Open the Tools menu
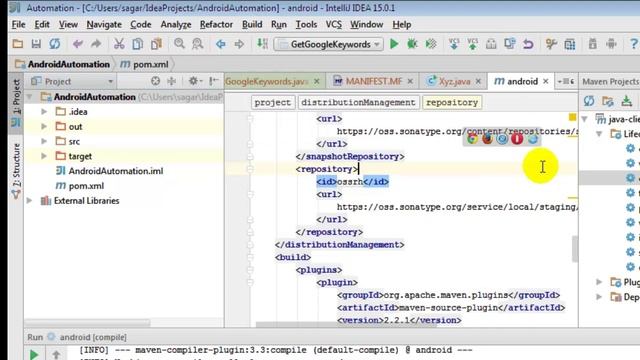 pyautogui.click(x=306, y=24)
